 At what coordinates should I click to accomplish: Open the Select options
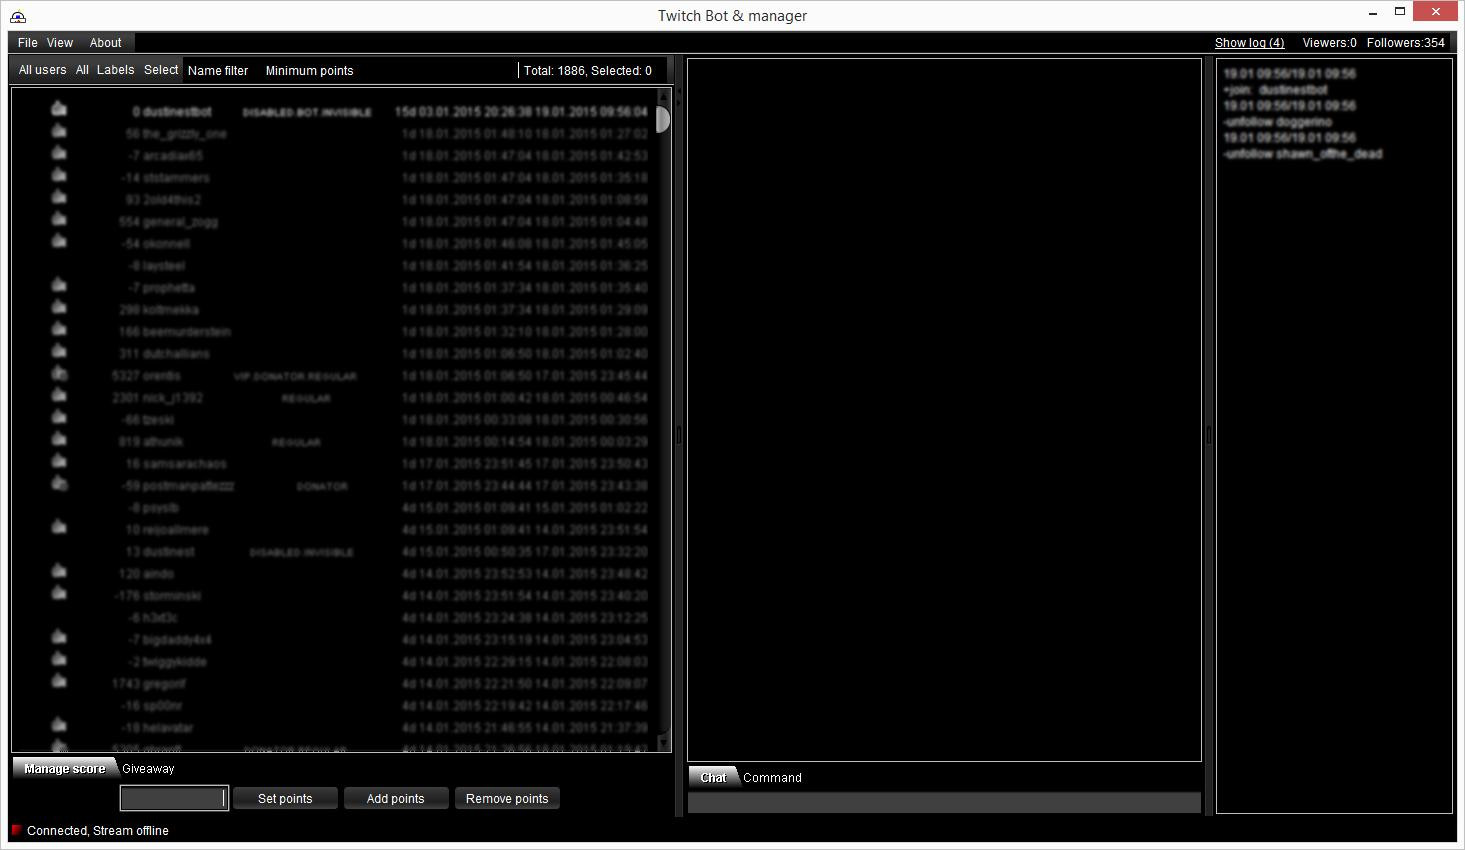(161, 70)
